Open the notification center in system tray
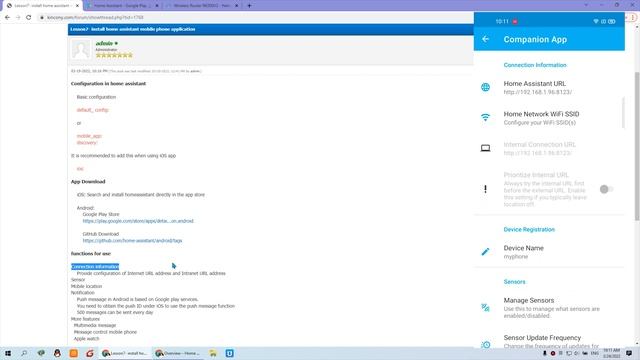640x360 pixels. pos(629,353)
